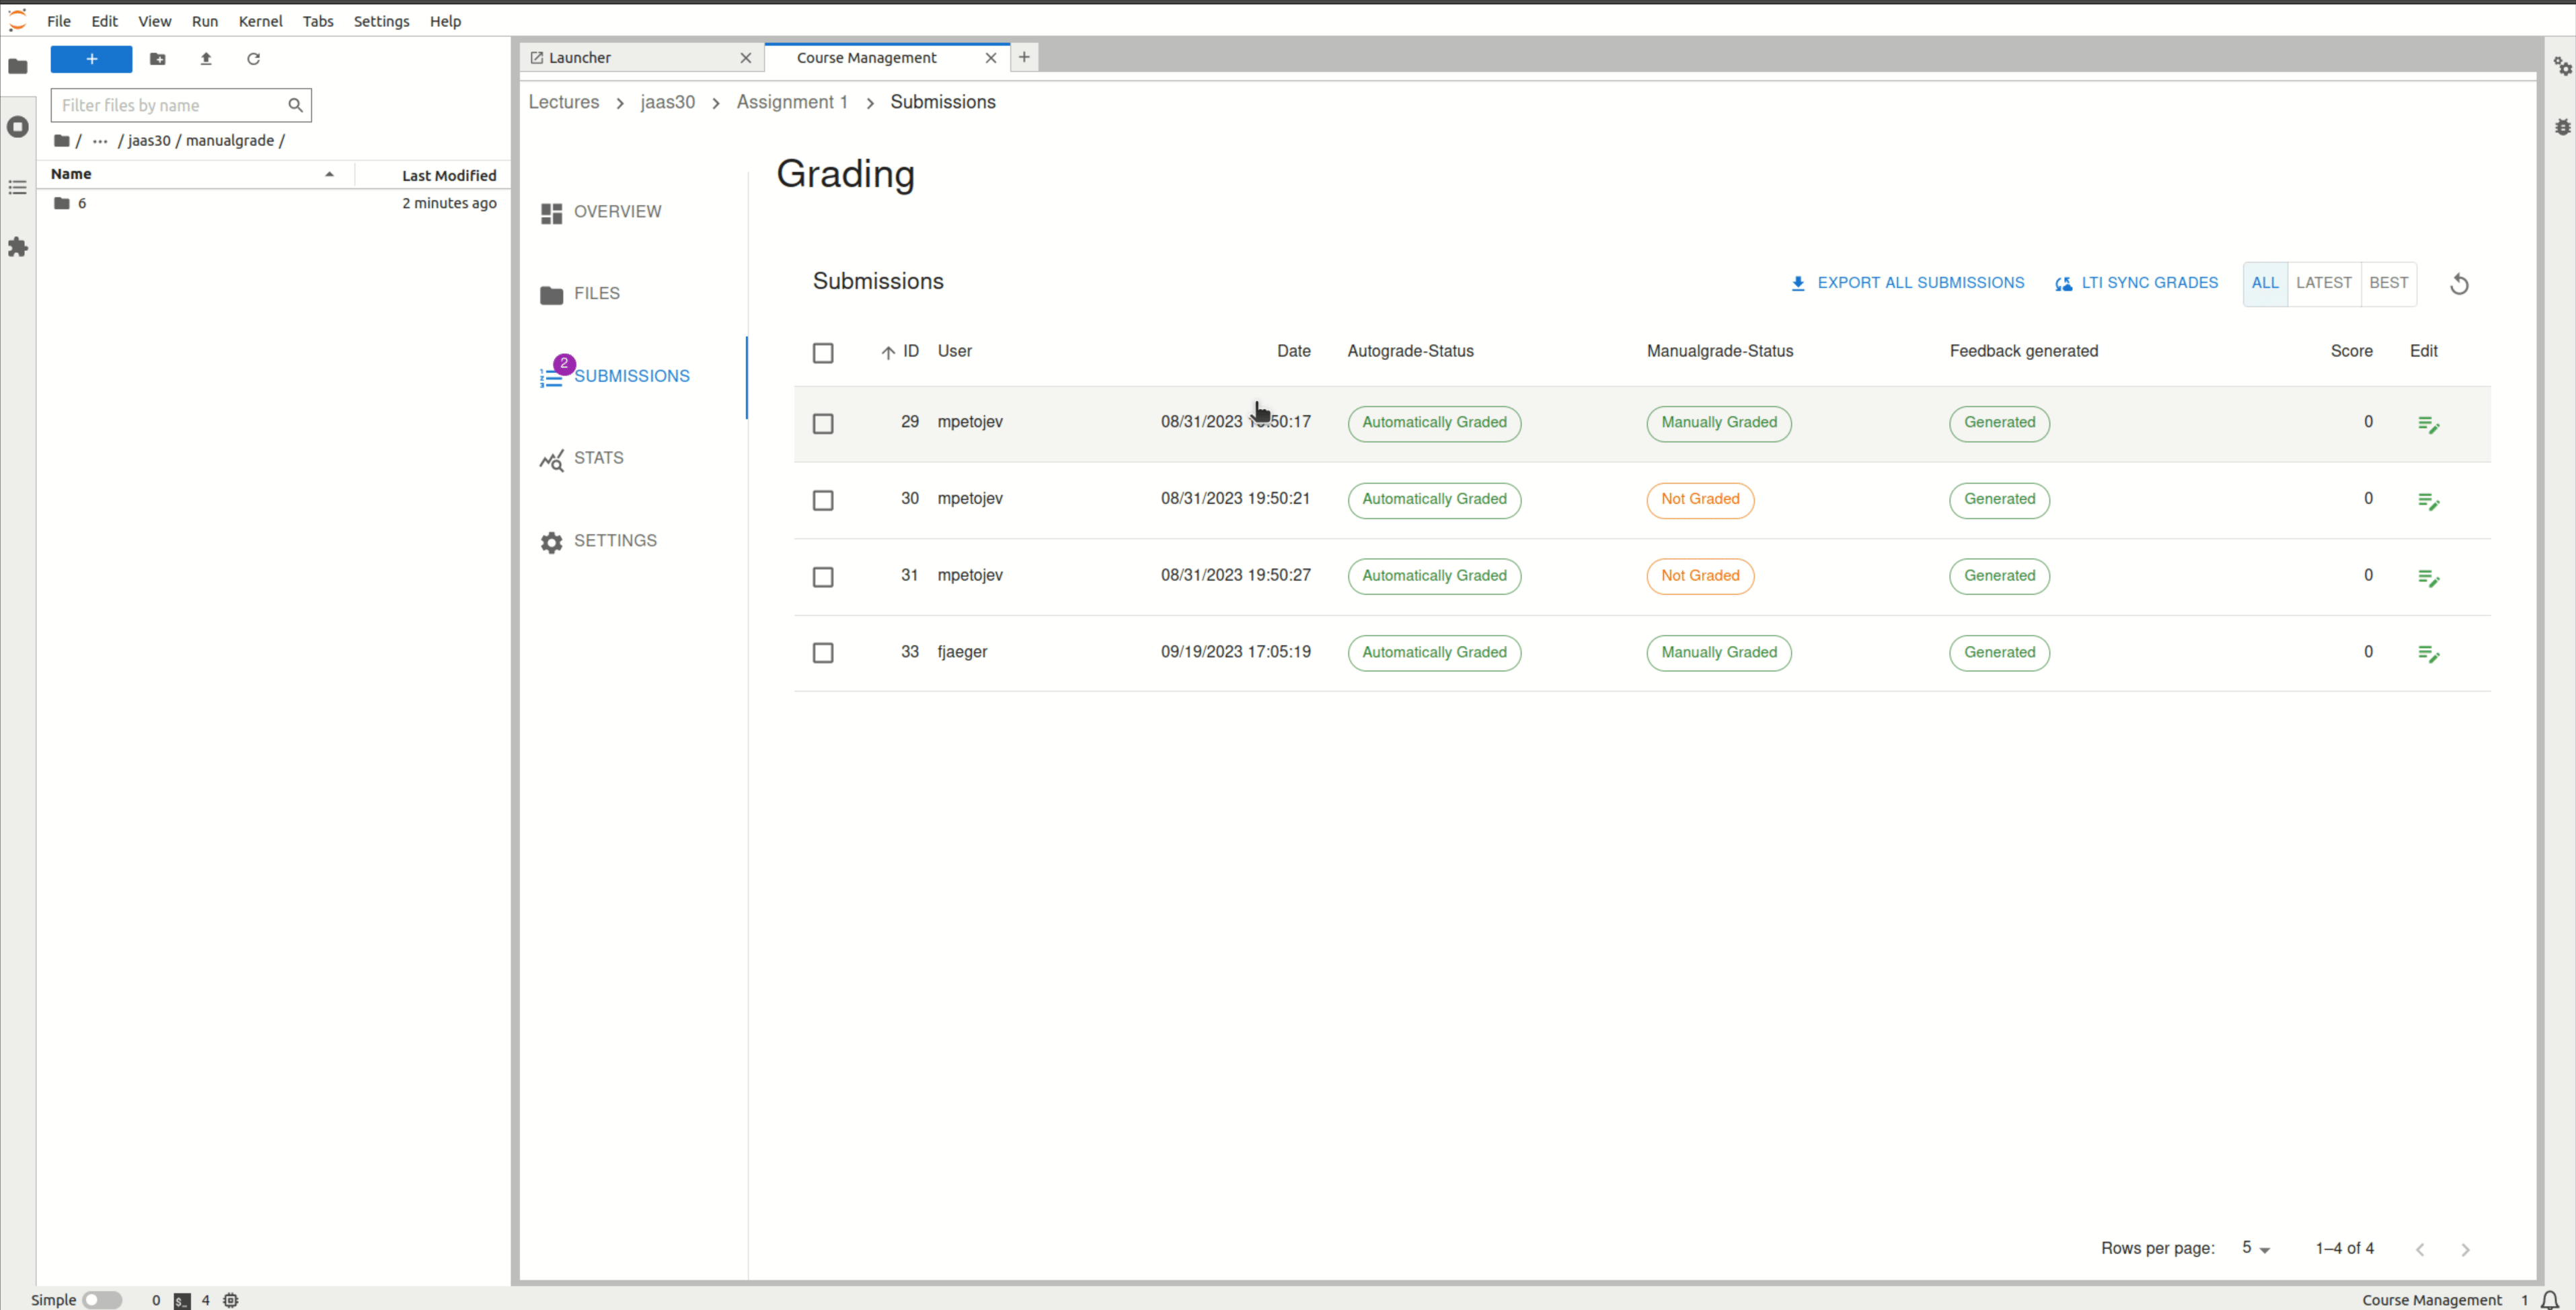Click Manually Graded chip for fjaeger
The height and width of the screenshot is (1310, 2576).
[1718, 653]
